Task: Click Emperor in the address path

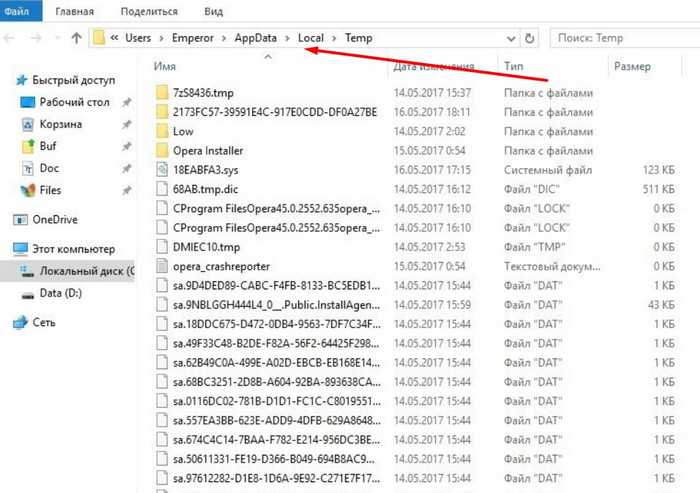Action: [193, 38]
